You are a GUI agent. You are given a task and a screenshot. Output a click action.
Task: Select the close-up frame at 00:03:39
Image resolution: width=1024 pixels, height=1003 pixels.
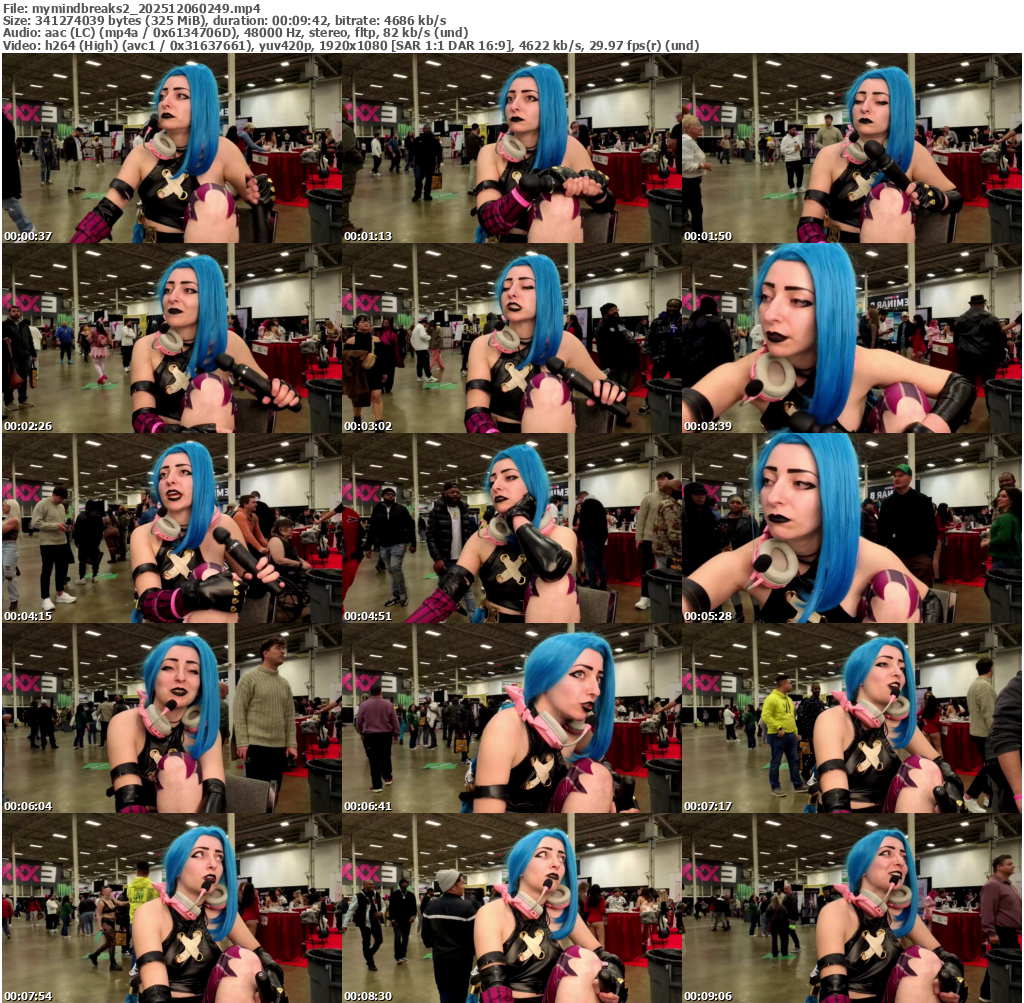[x=852, y=338]
